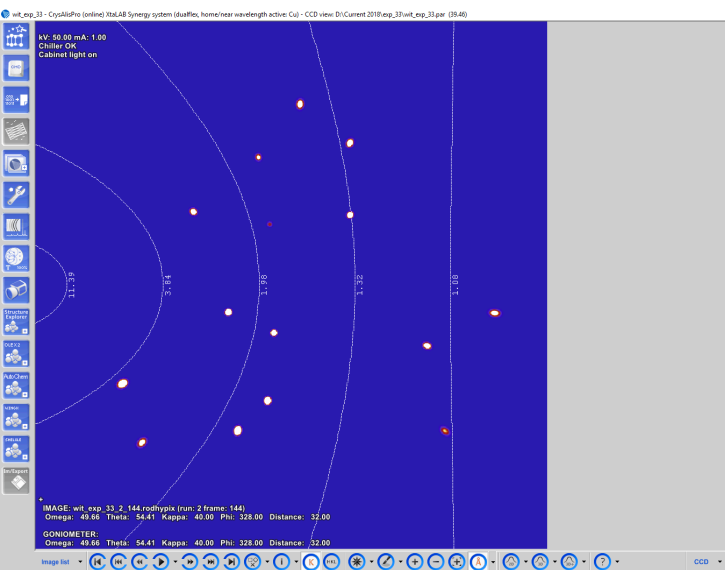This screenshot has height=570, width=725.
Task: Click the zoom in plus button
Action: point(414,562)
